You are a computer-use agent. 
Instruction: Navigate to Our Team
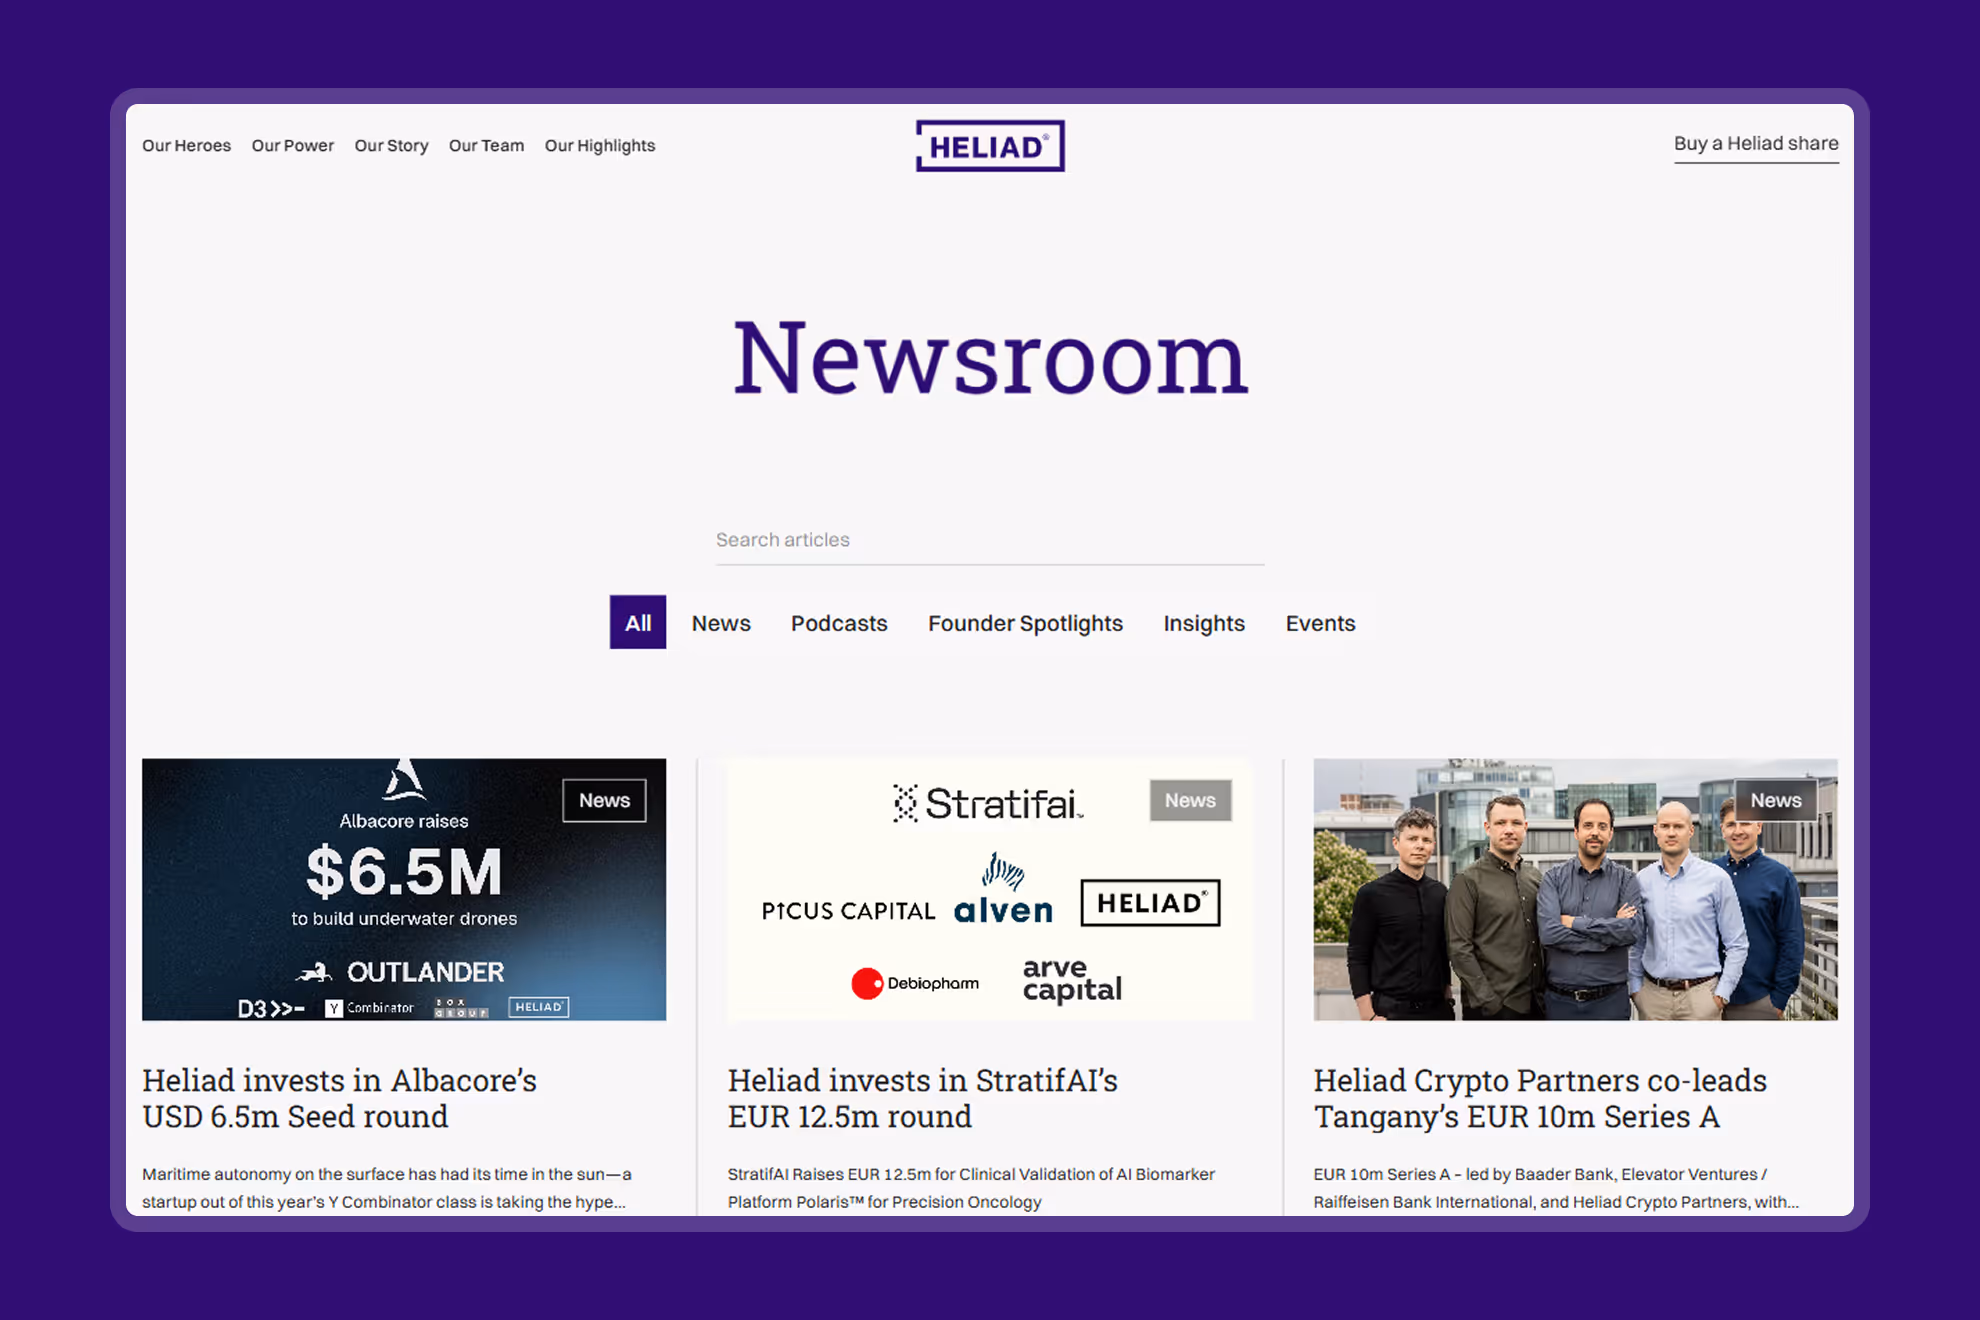[x=486, y=146]
